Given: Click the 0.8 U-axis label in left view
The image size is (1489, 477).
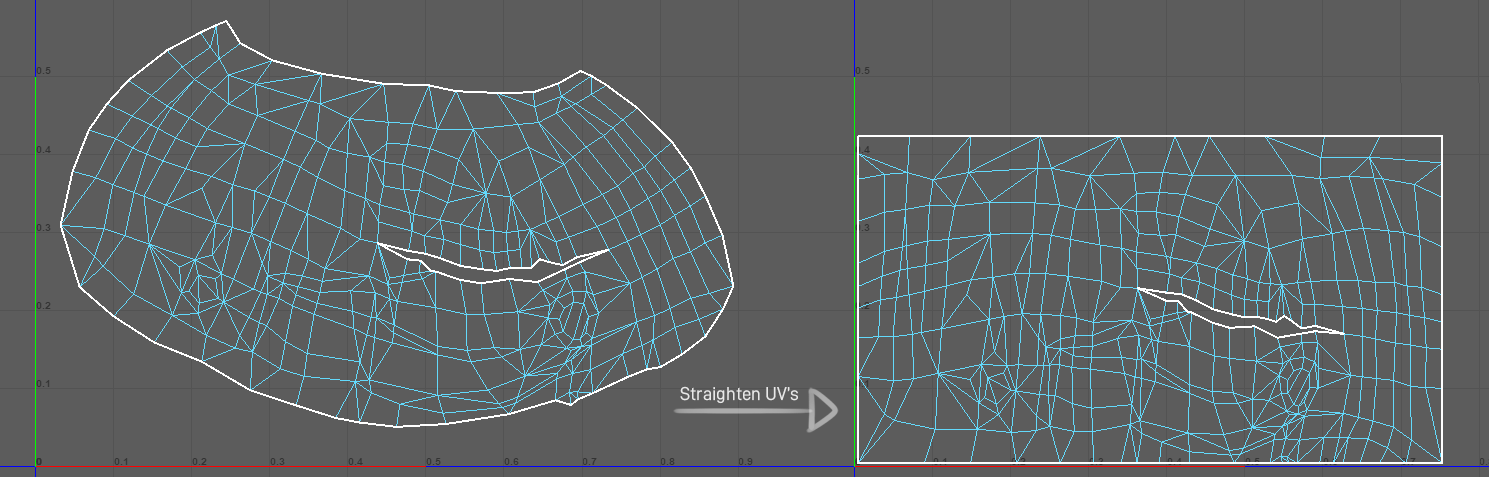Looking at the screenshot, I should (x=667, y=462).
